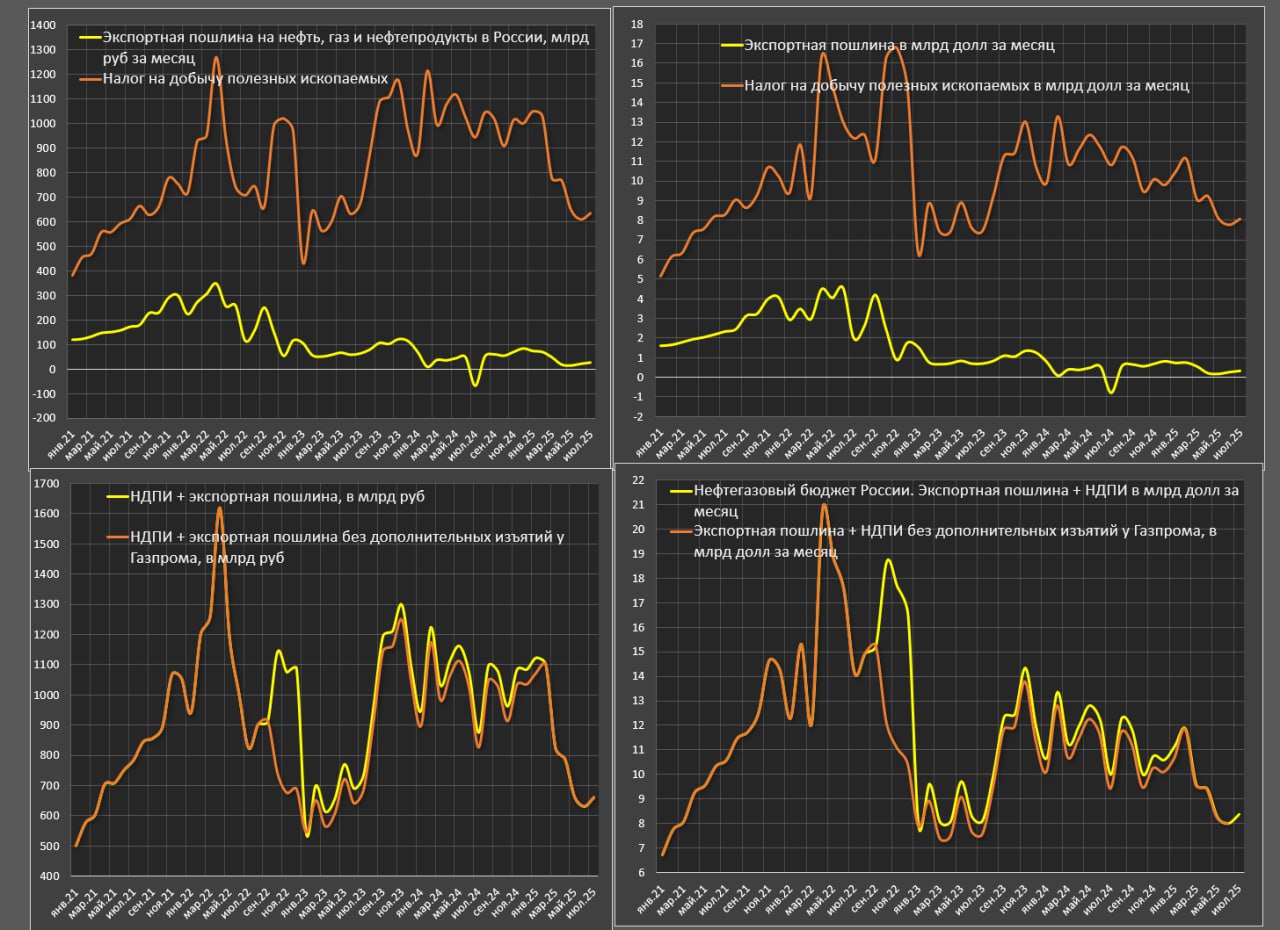1280x930 pixels.
Task: Click legend entry about no extra Gazprom withdrawals, rubles
Action: click(x=347, y=548)
